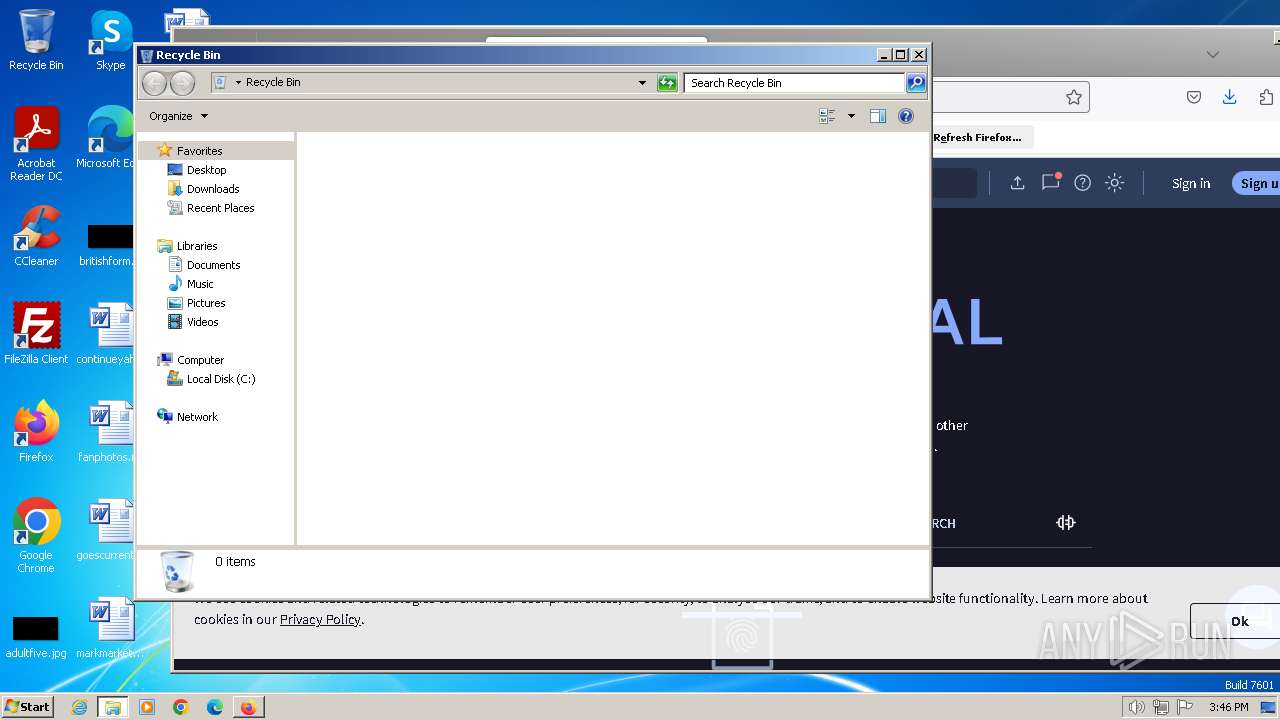Switch to Firefox taskbar button
Screen dimensions: 1280x720
click(248, 707)
